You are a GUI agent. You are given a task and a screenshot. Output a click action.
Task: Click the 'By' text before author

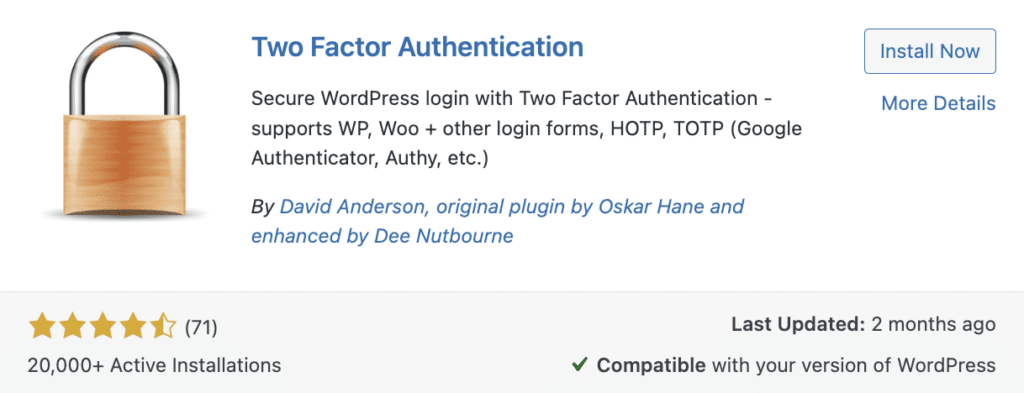point(263,208)
